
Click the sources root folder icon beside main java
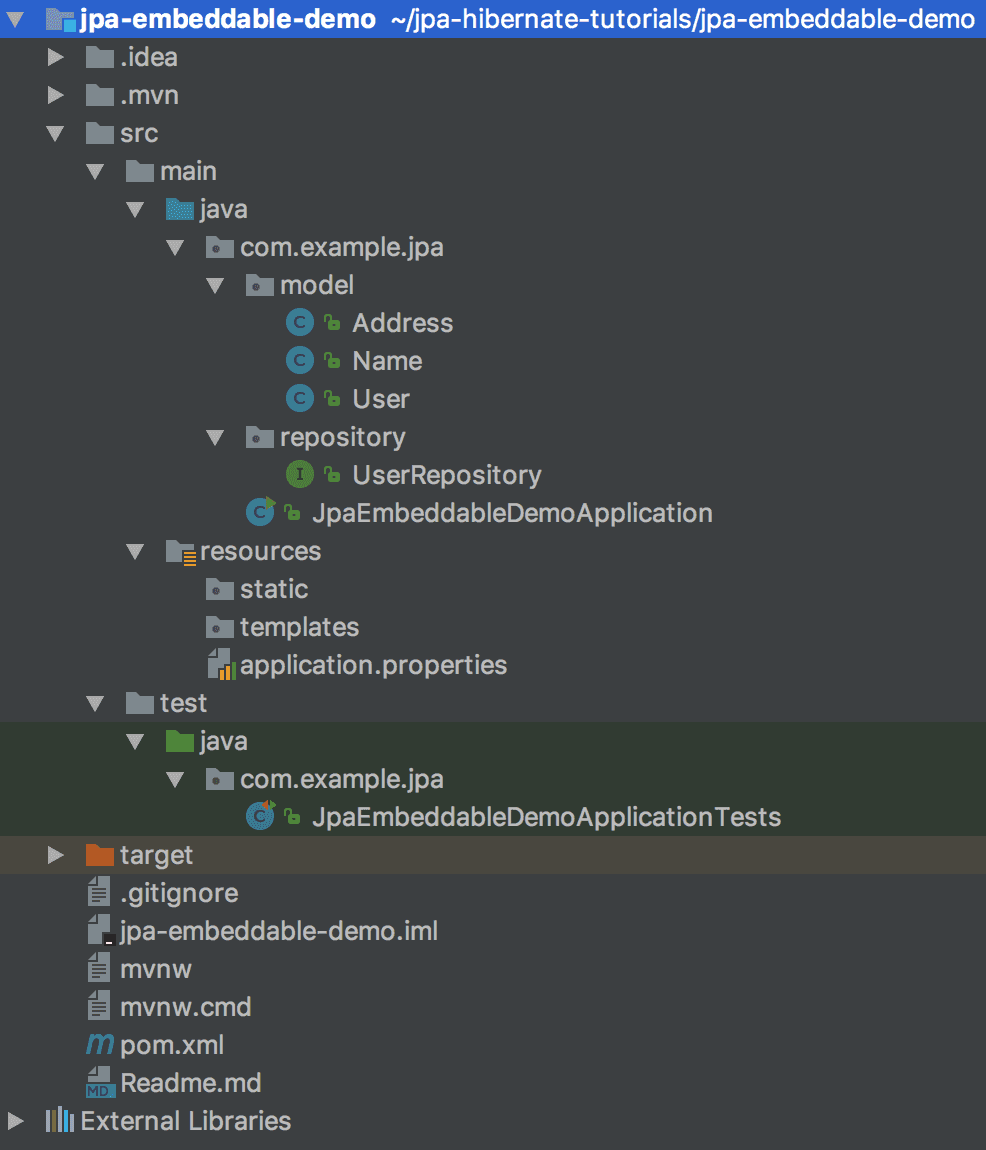(x=178, y=208)
